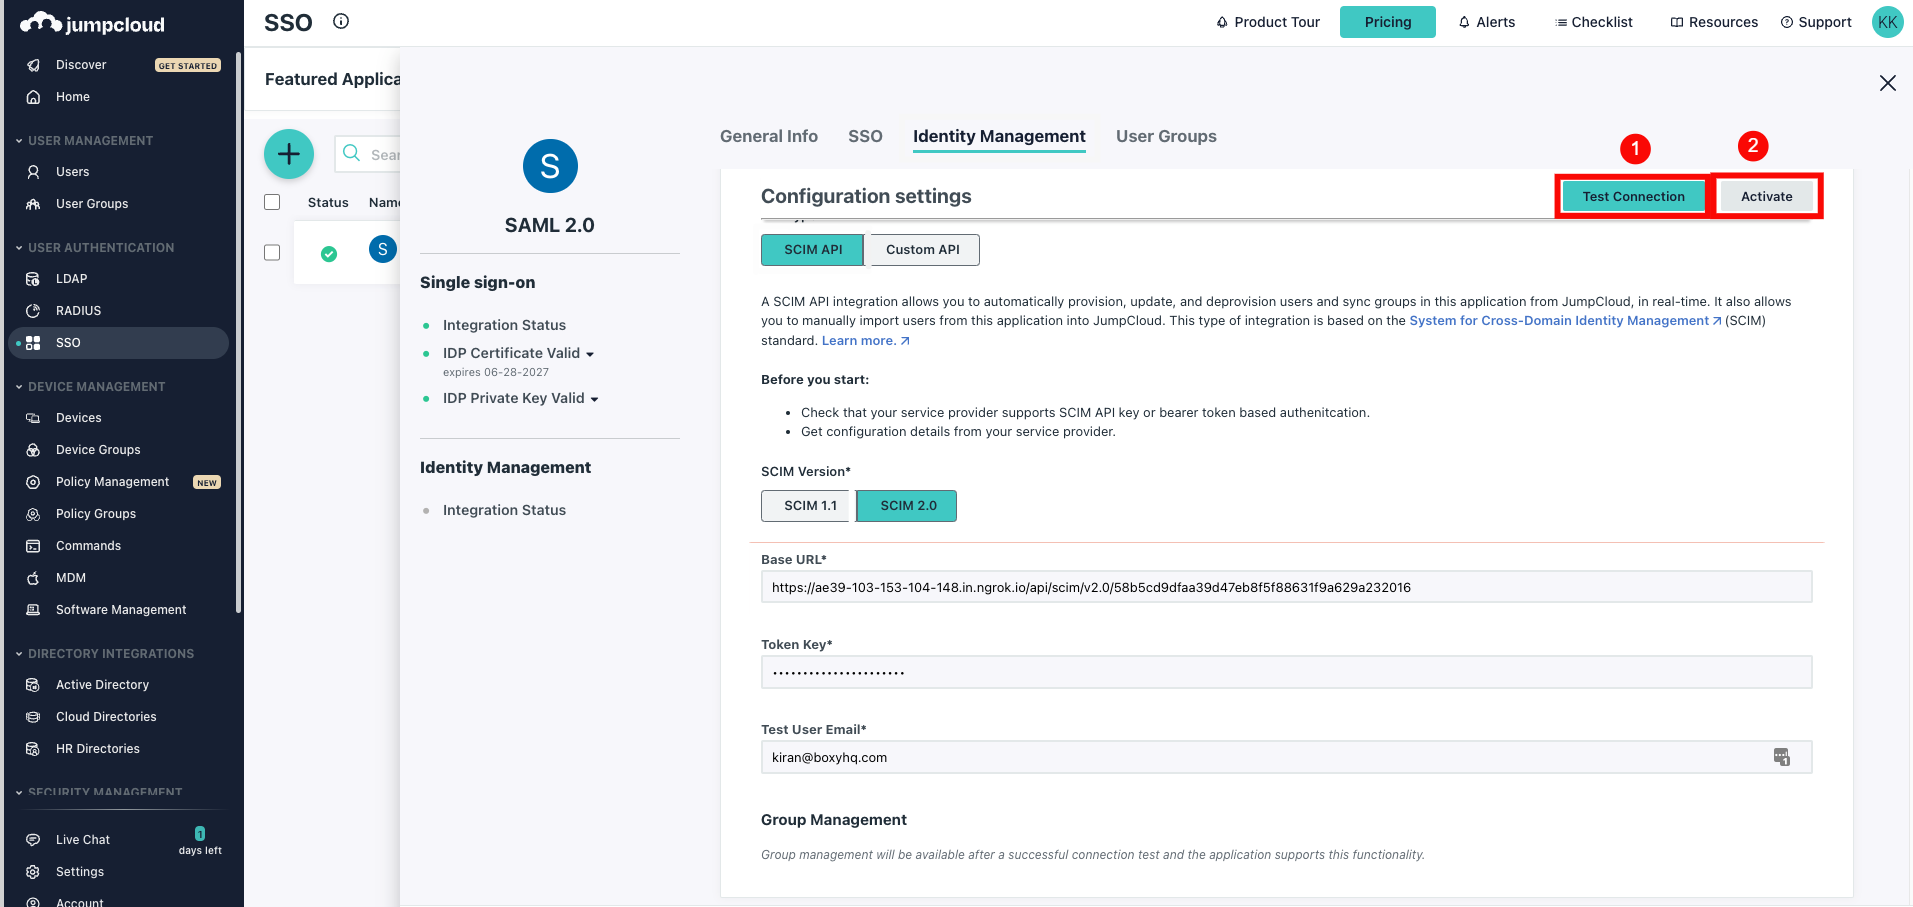Open the Resources menu
This screenshot has height=907, width=1913.
tap(1714, 22)
